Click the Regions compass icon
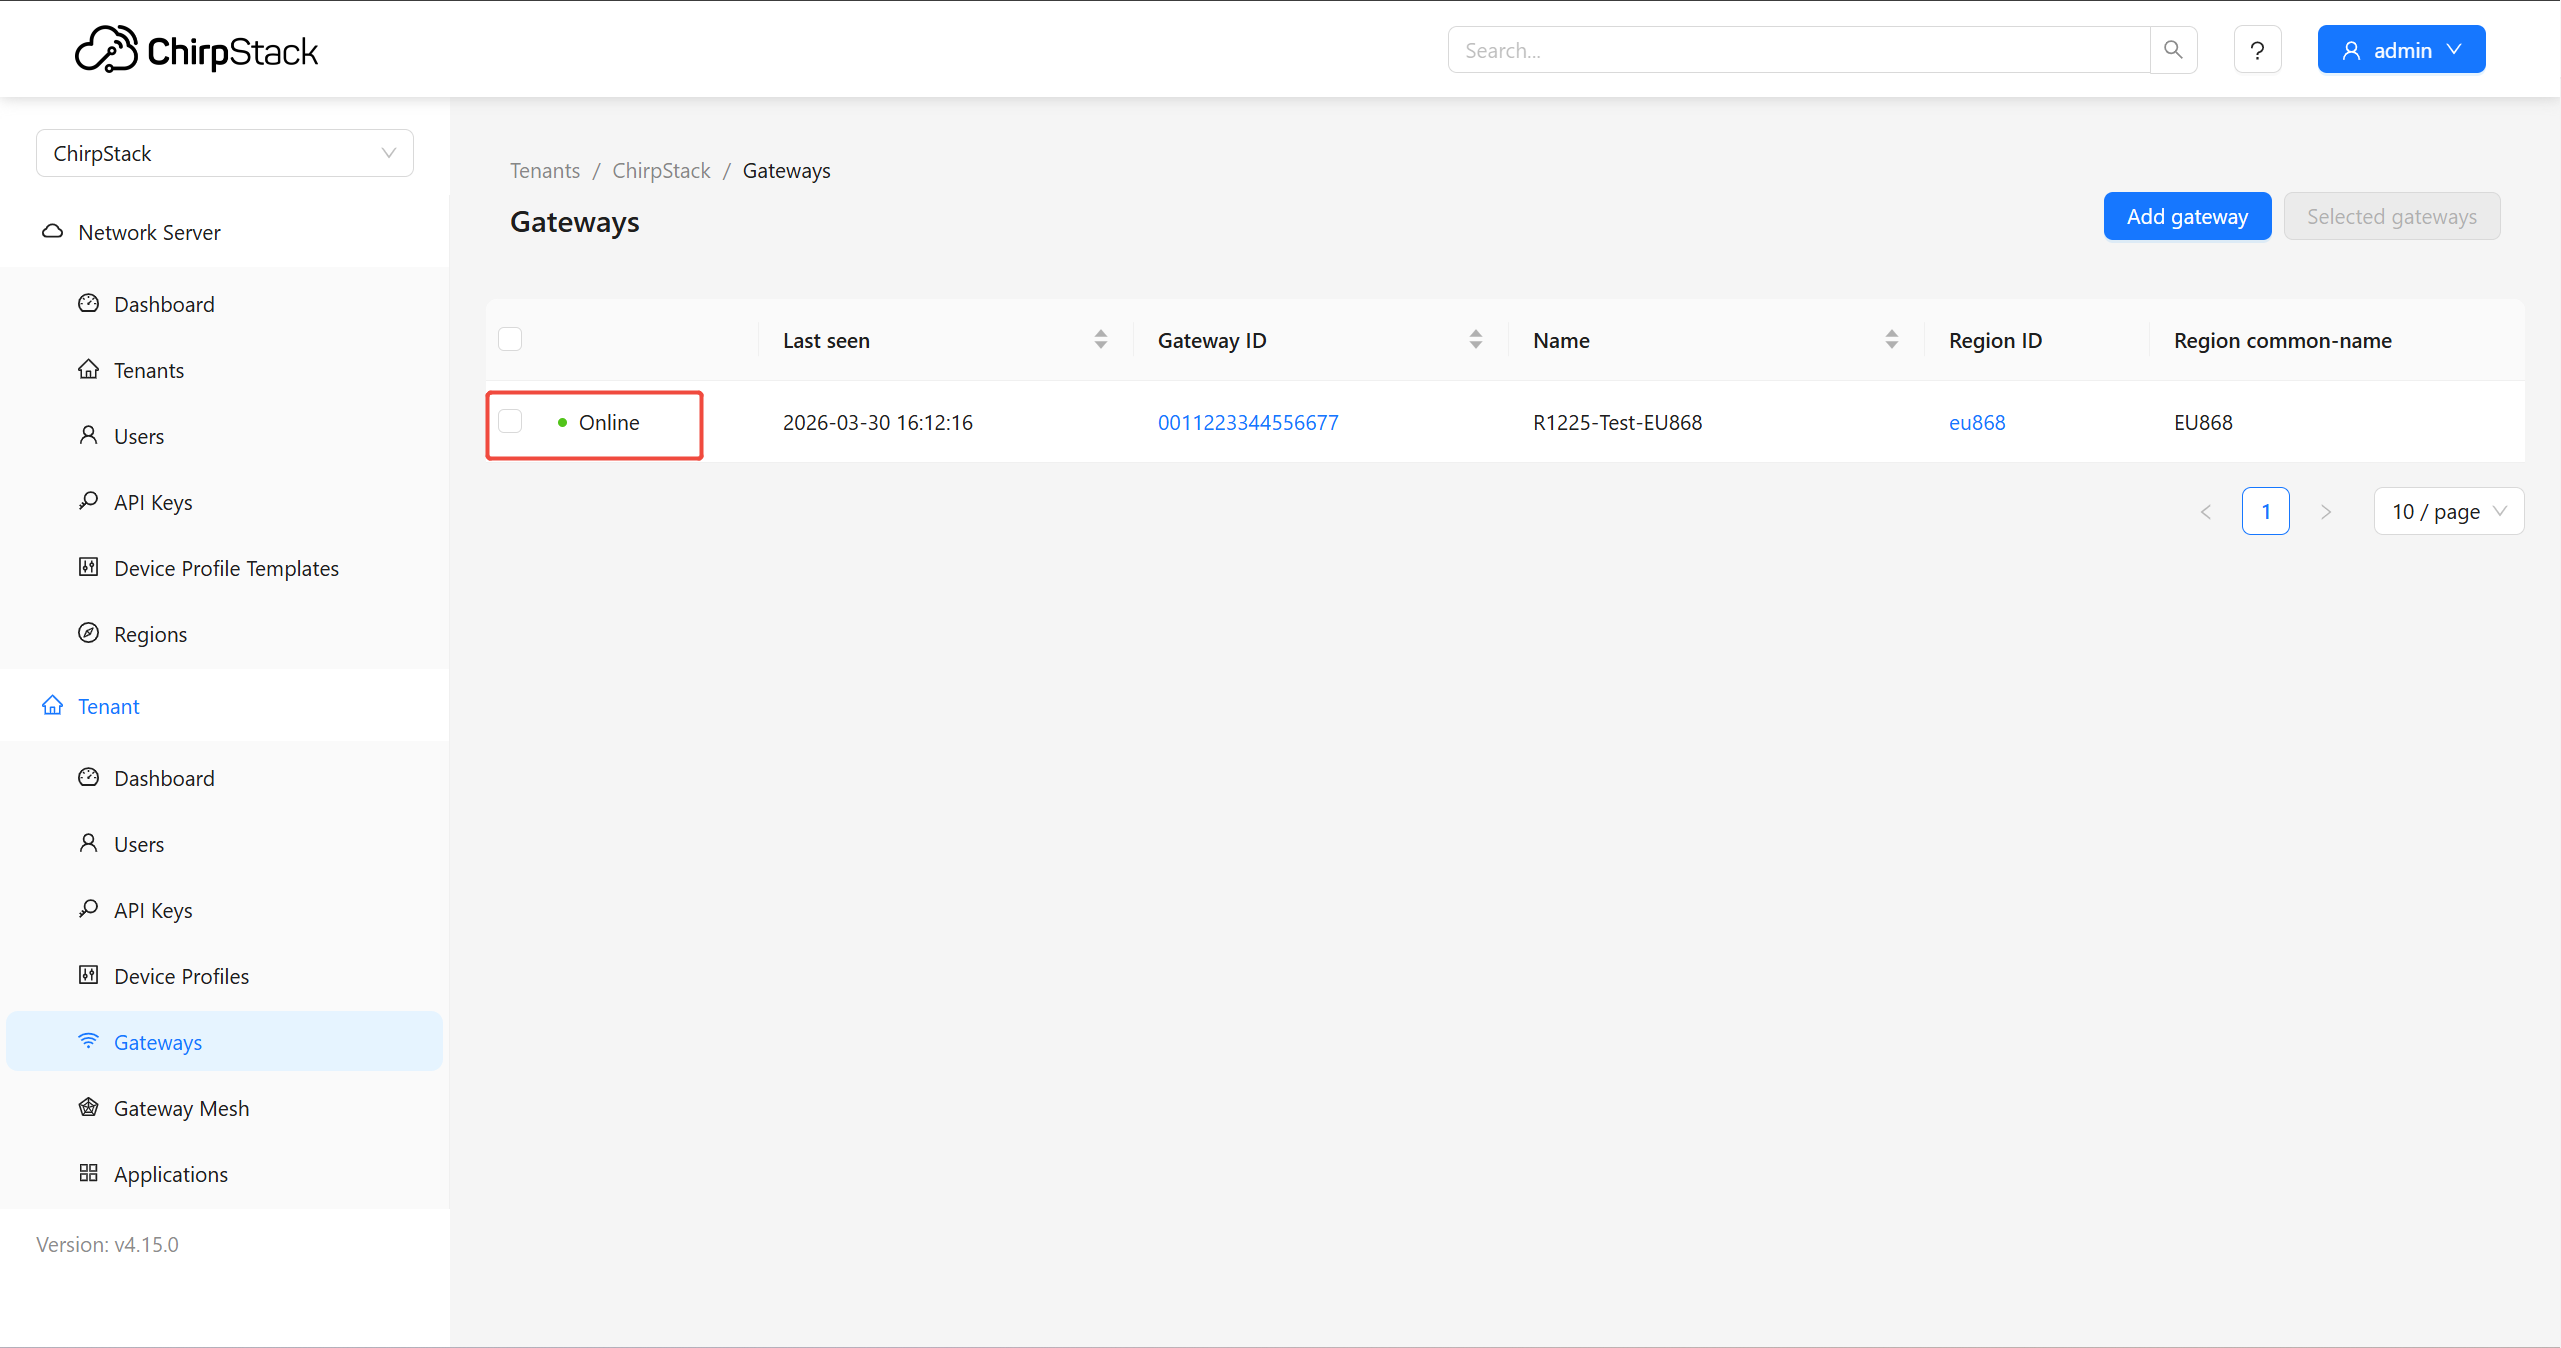This screenshot has height=1348, width=2561. [x=89, y=633]
